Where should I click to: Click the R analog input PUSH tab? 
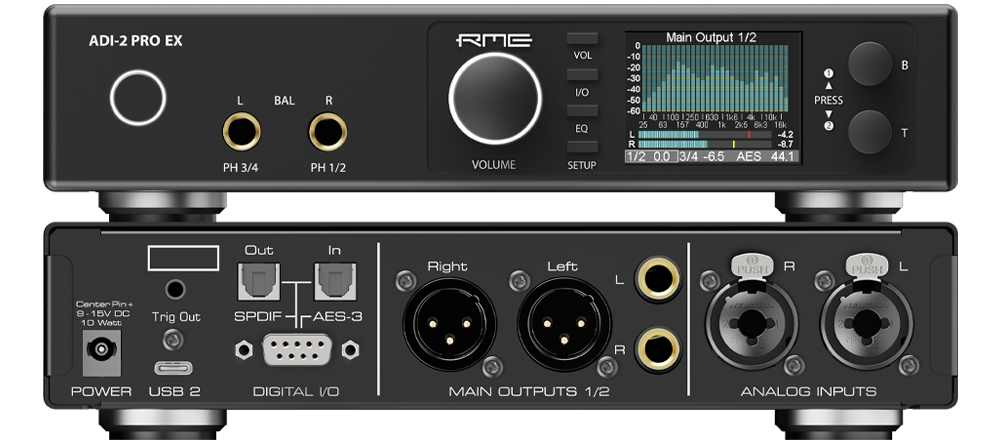click(751, 264)
